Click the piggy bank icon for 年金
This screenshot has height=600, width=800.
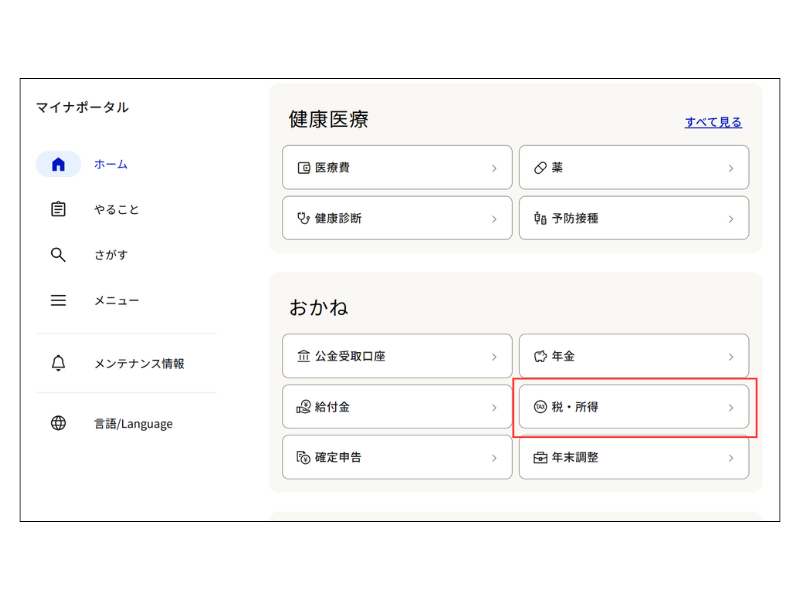tap(540, 356)
